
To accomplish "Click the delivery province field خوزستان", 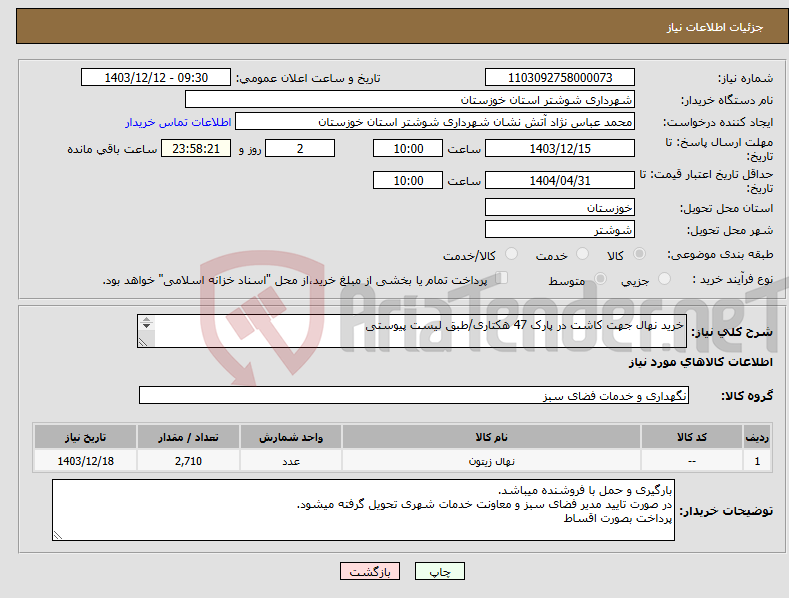I will (x=560, y=207).
